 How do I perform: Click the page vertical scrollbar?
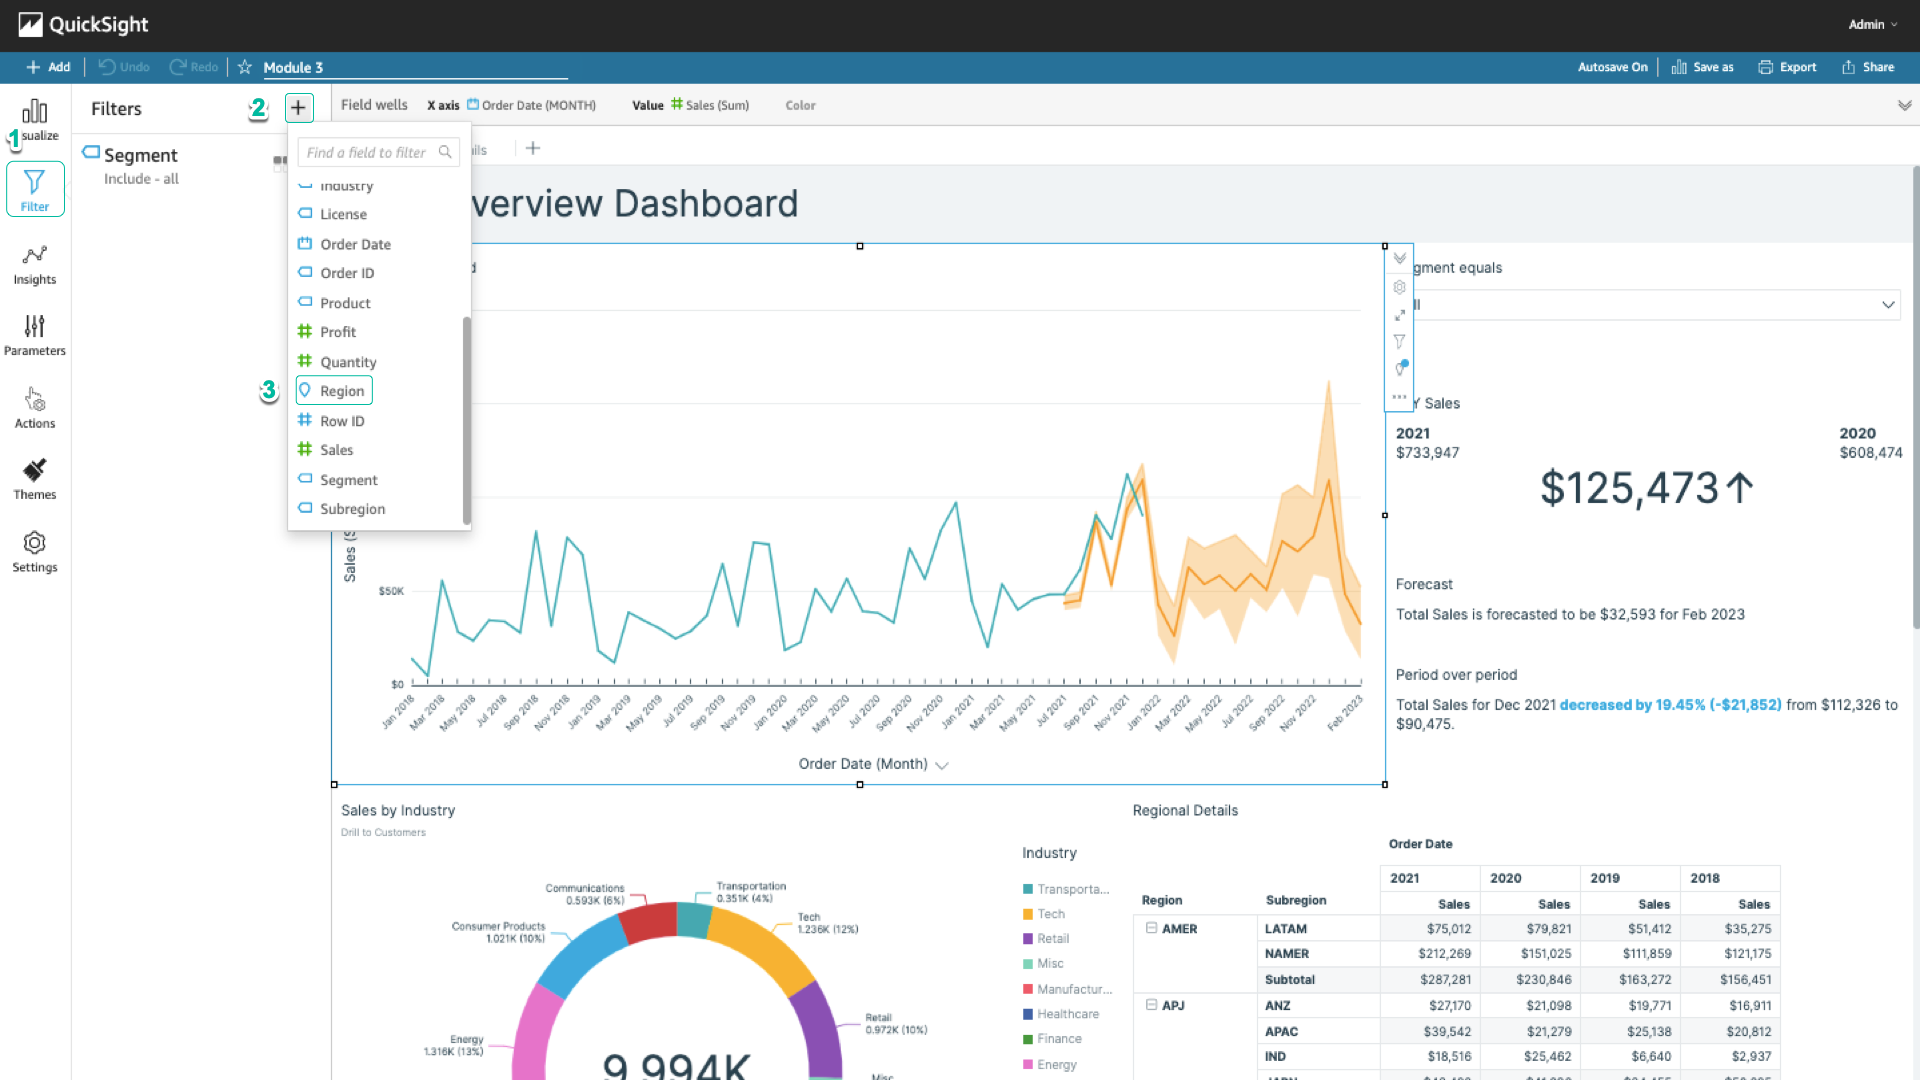click(1915, 398)
